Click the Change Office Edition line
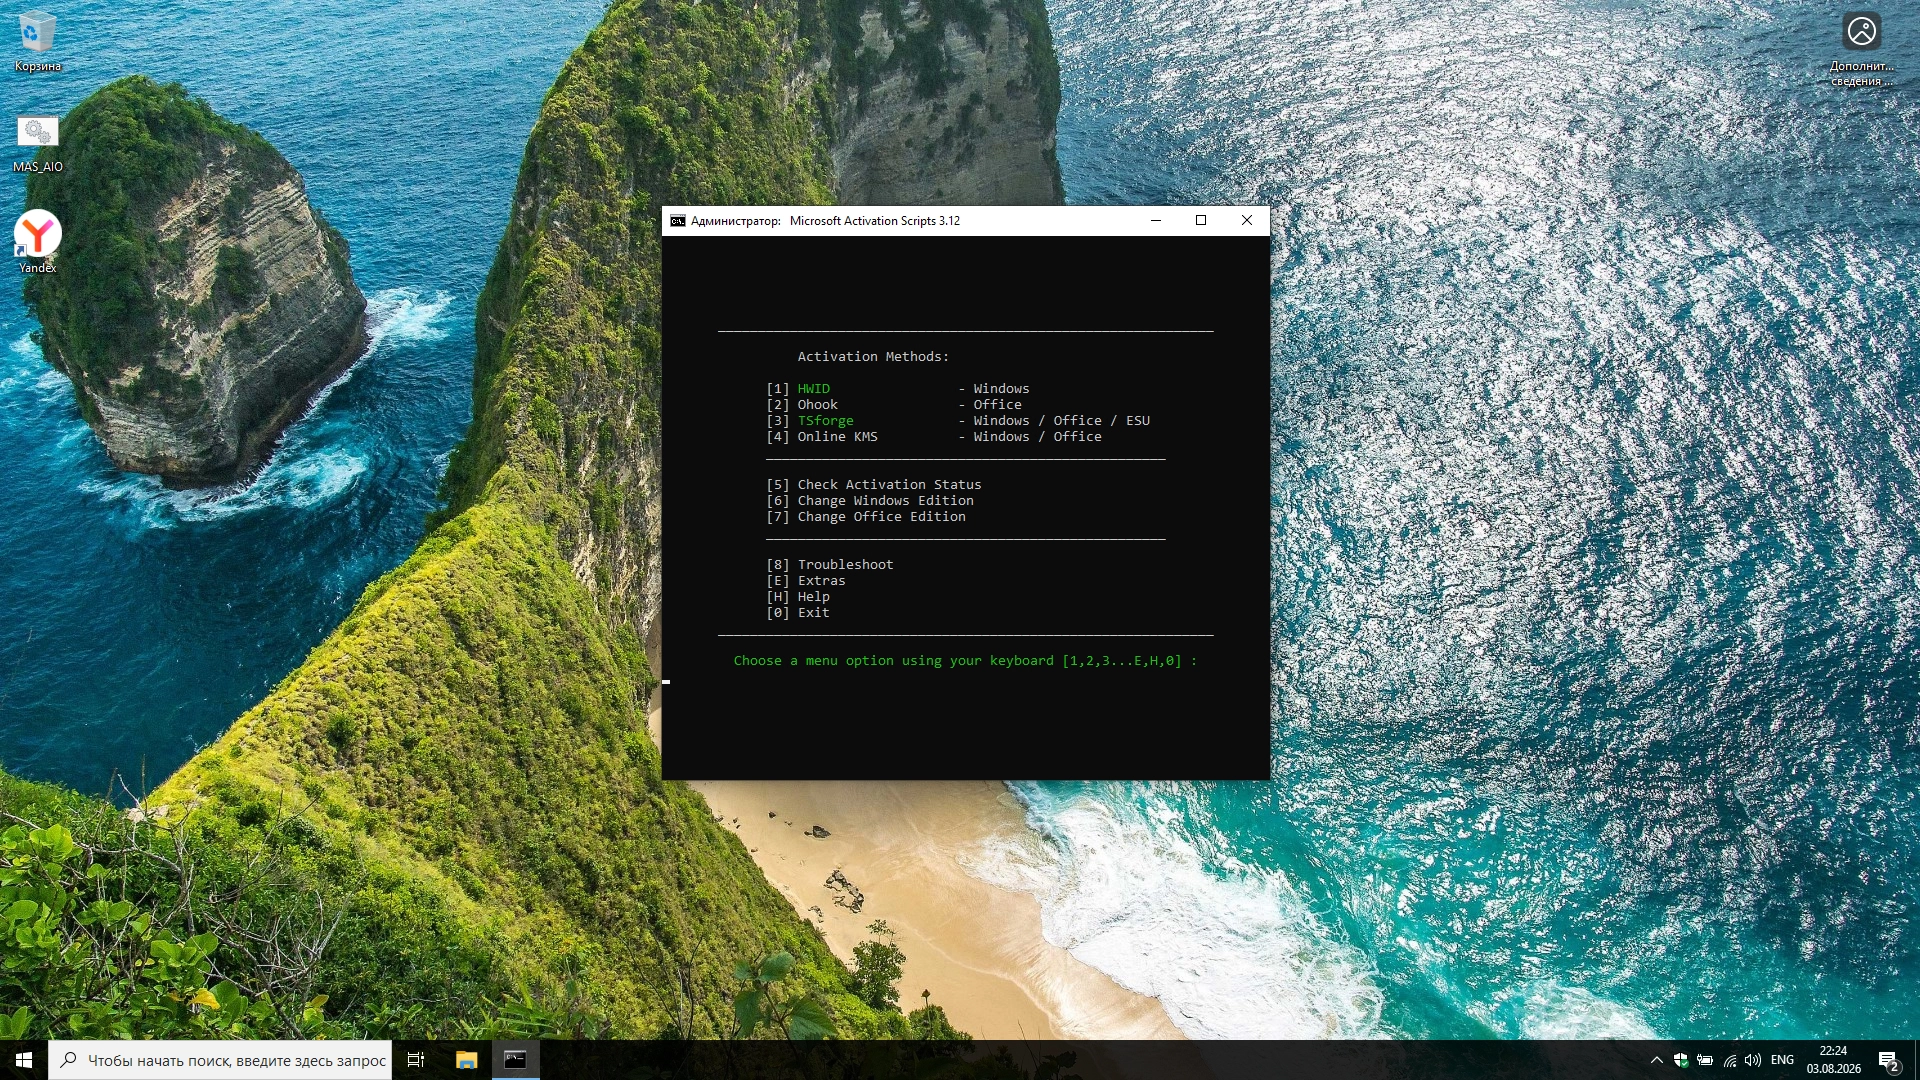Image resolution: width=1920 pixels, height=1080 pixels. pos(865,517)
